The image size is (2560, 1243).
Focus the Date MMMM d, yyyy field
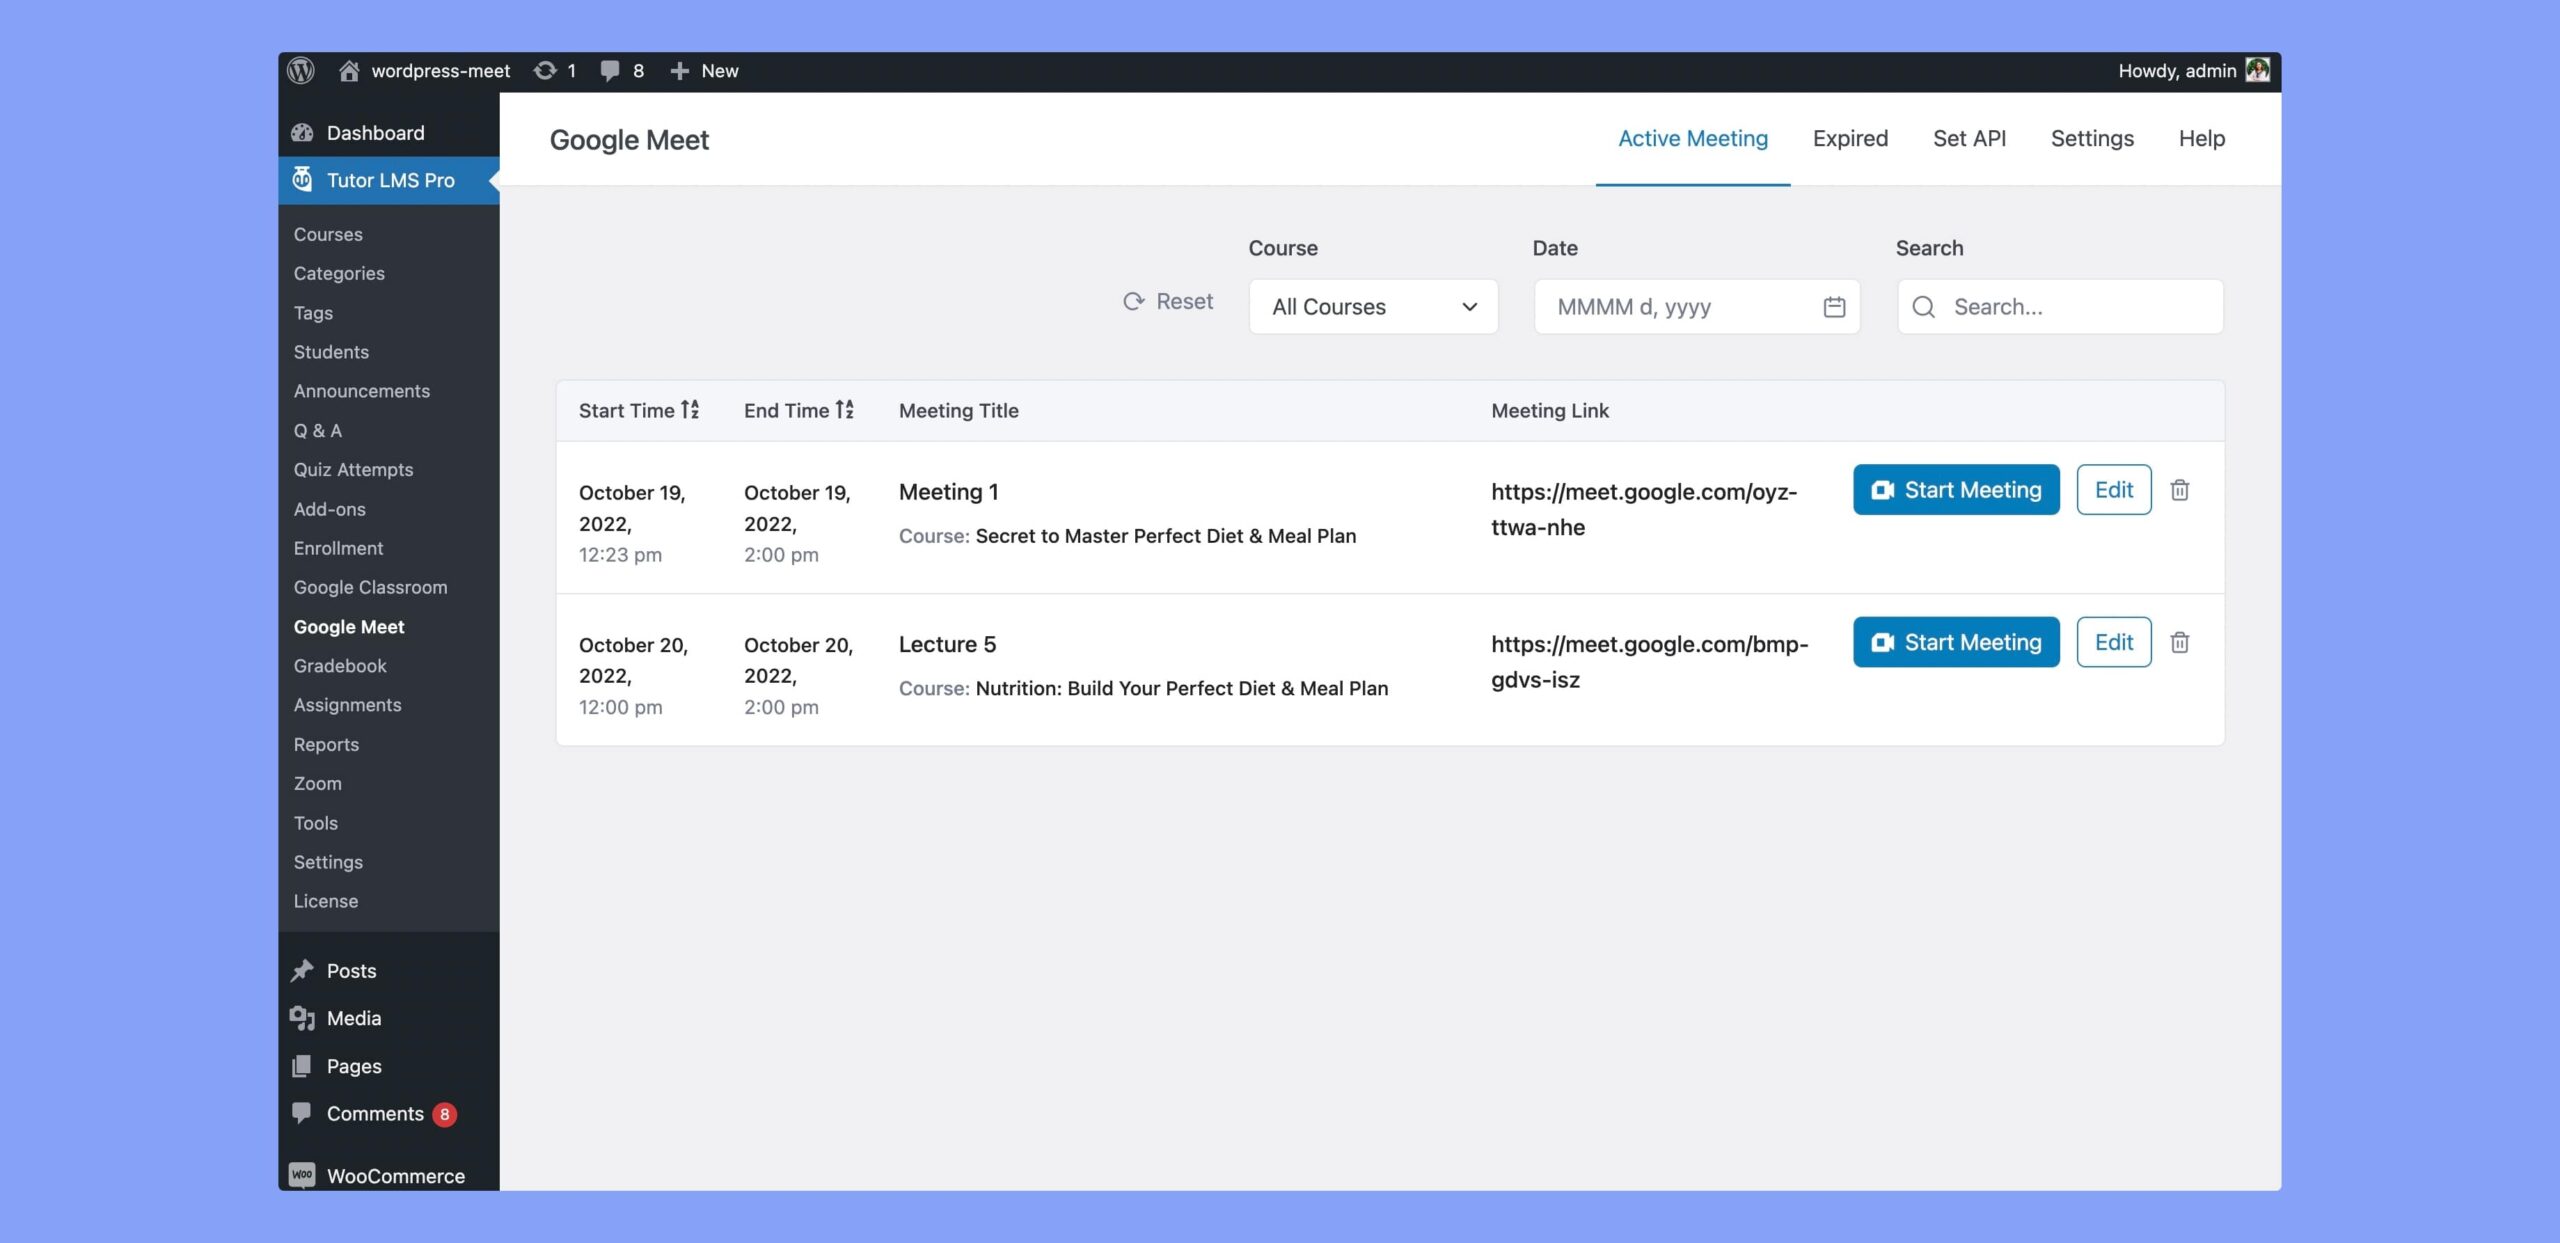click(x=1696, y=307)
